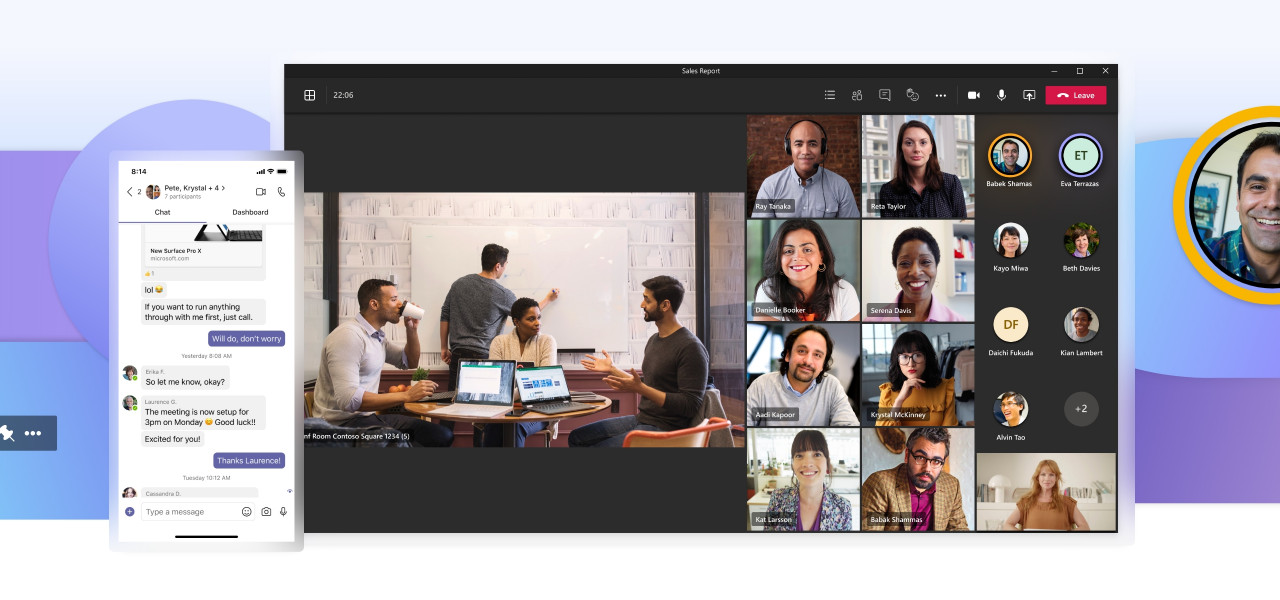This screenshot has height=600, width=1280.
Task: Leave the Sales Report meeting
Action: click(x=1076, y=95)
